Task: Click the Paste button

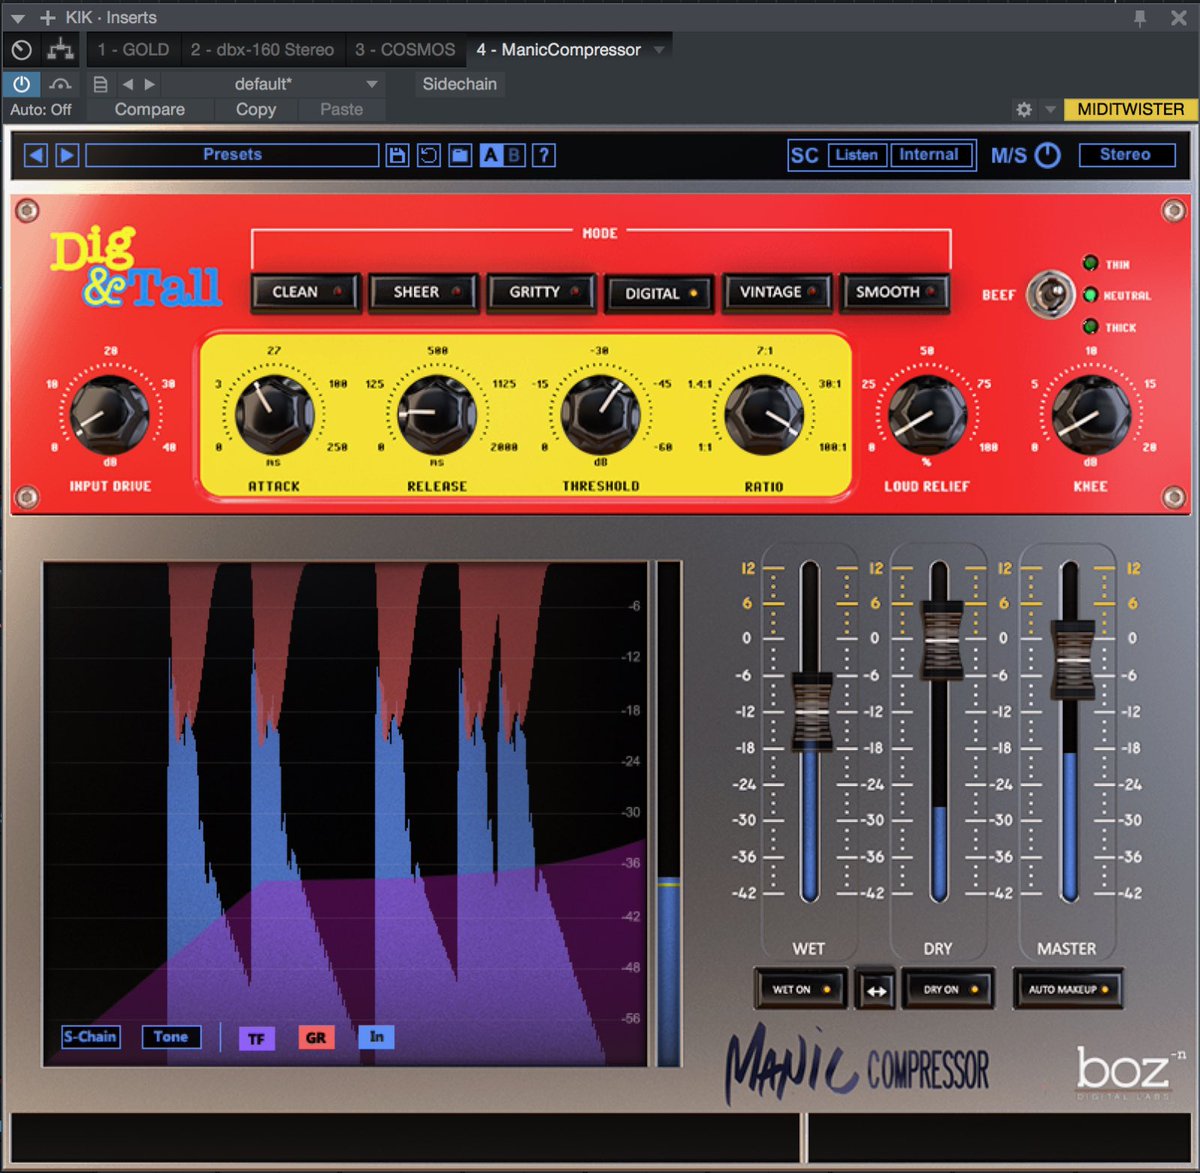Action: 341,109
